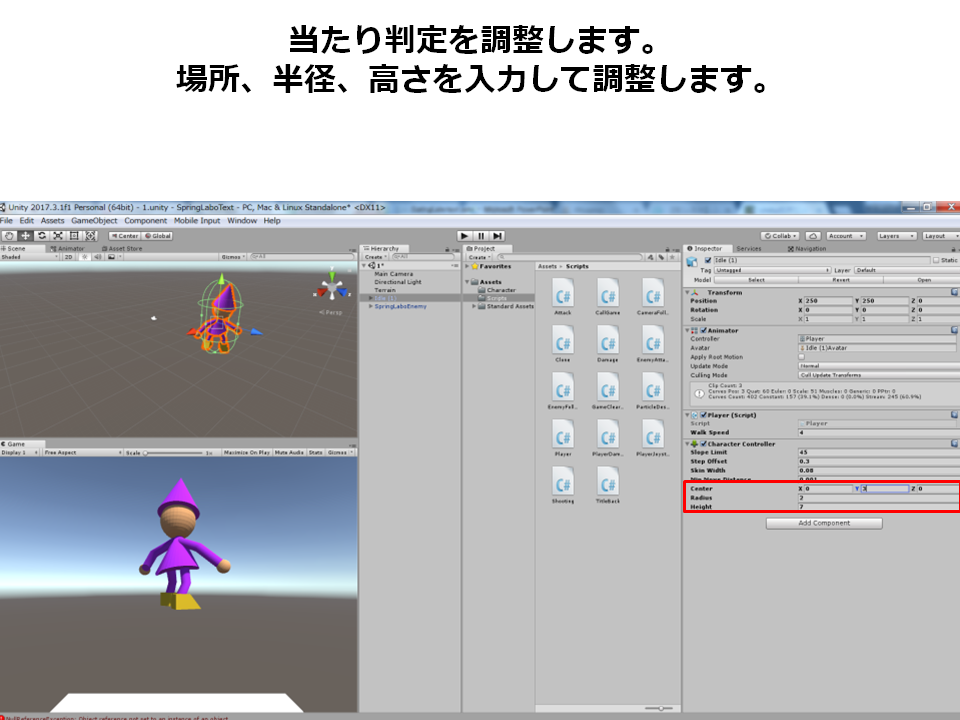960x720 pixels.
Task: Open Character Controller component settings icon
Action: click(x=954, y=444)
